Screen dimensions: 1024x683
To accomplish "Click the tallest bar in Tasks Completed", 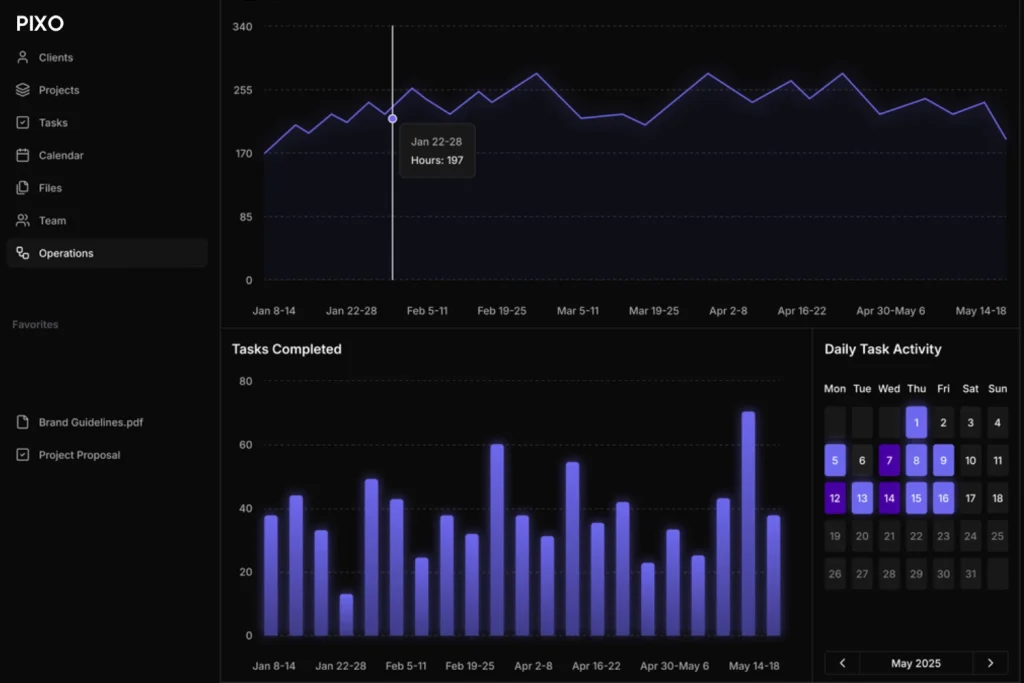I will pyautogui.click(x=748, y=524).
